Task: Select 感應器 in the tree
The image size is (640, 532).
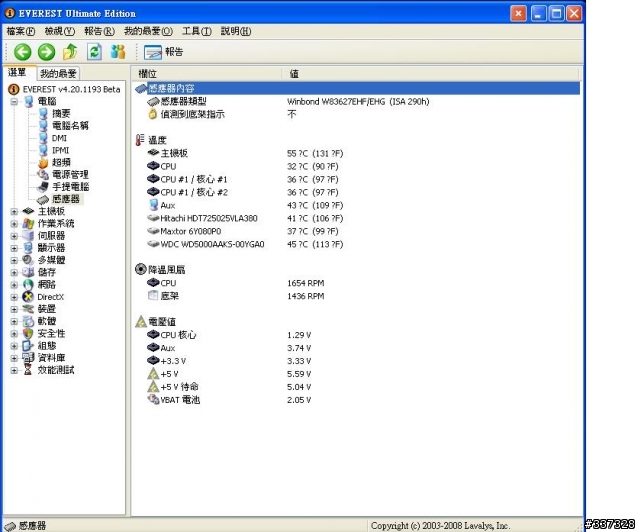Action: [x=66, y=199]
